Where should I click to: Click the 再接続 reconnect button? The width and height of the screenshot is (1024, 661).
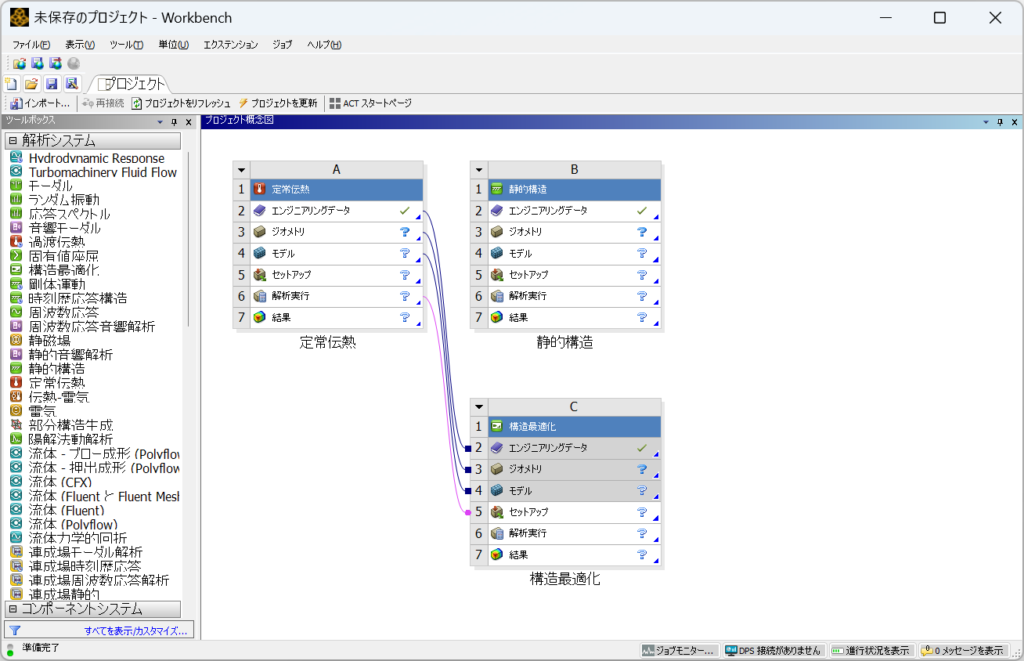(x=103, y=103)
